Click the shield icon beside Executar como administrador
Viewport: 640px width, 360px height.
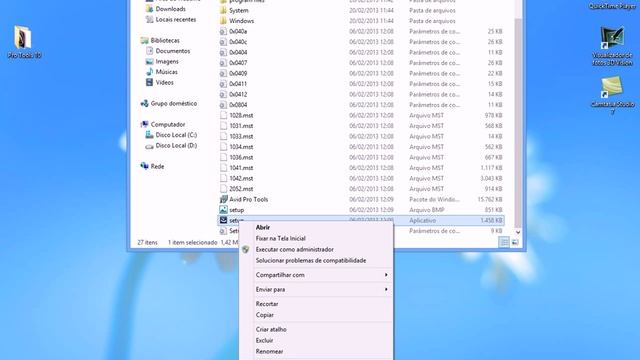click(x=245, y=249)
